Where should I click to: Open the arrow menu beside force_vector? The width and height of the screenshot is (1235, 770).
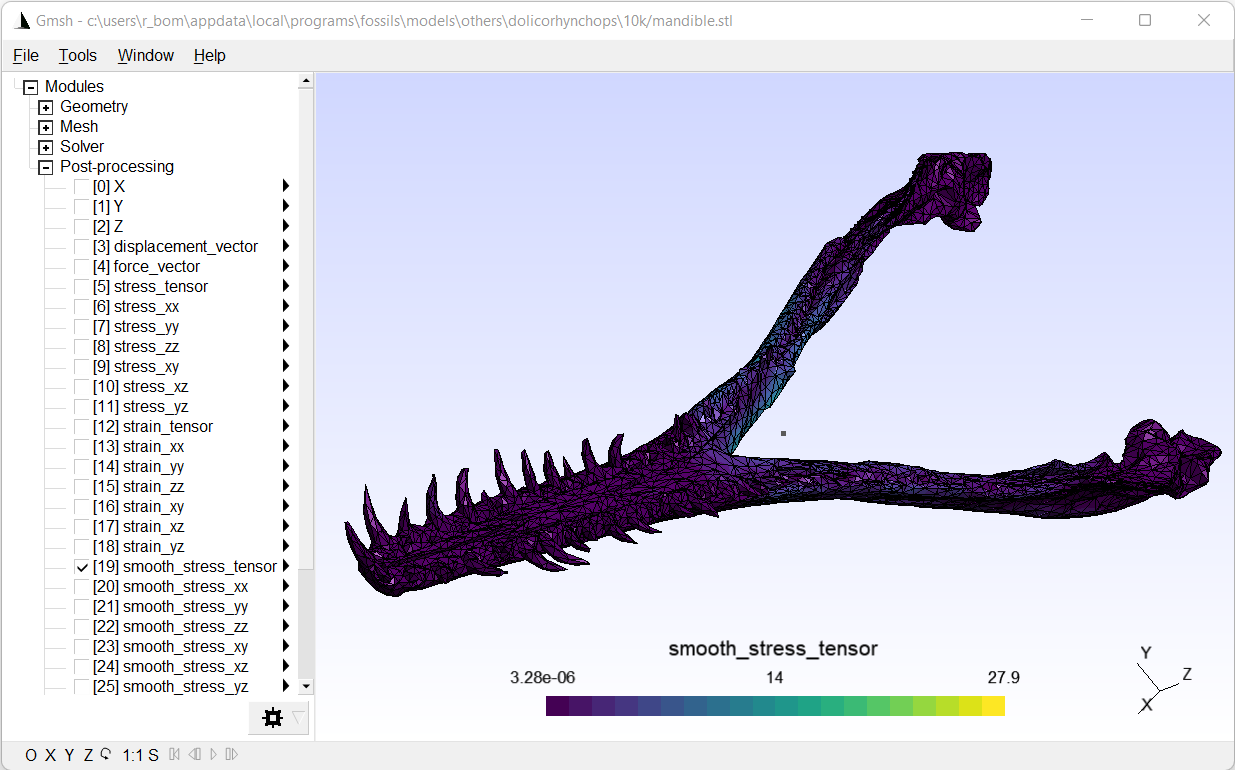(286, 267)
